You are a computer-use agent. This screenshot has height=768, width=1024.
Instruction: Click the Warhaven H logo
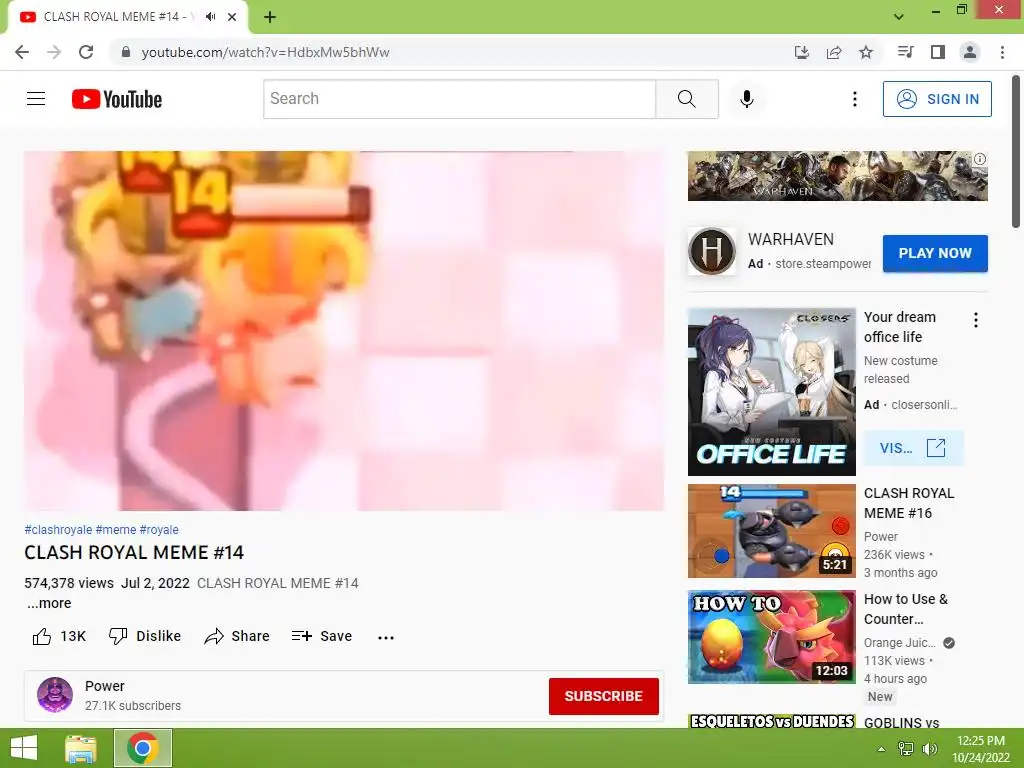pyautogui.click(x=712, y=251)
